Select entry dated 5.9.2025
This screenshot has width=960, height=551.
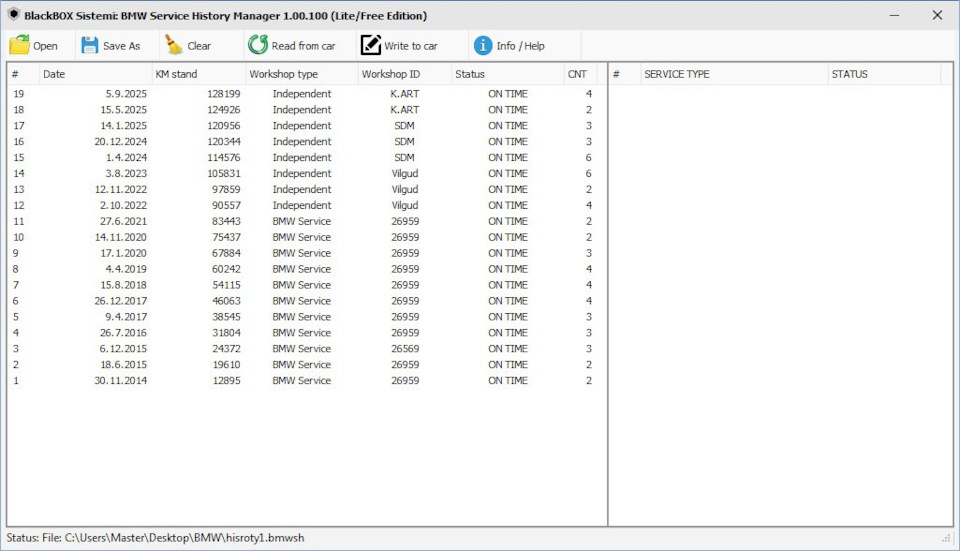tap(302, 94)
